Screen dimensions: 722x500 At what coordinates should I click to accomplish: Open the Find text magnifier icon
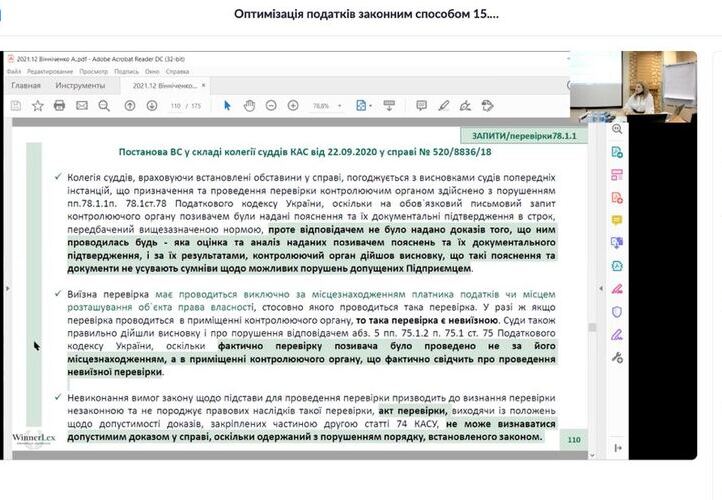(x=104, y=106)
